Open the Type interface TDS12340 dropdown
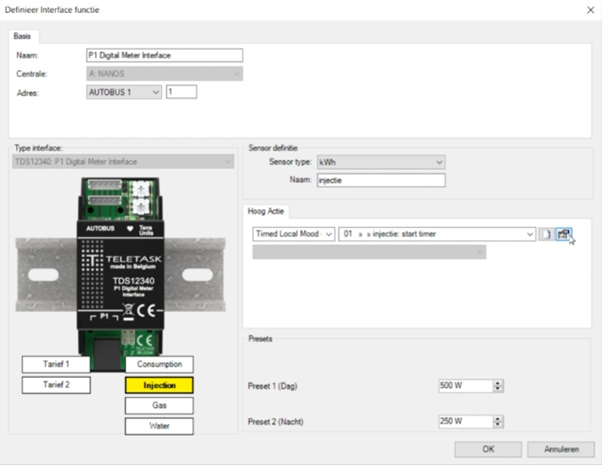 [123, 162]
